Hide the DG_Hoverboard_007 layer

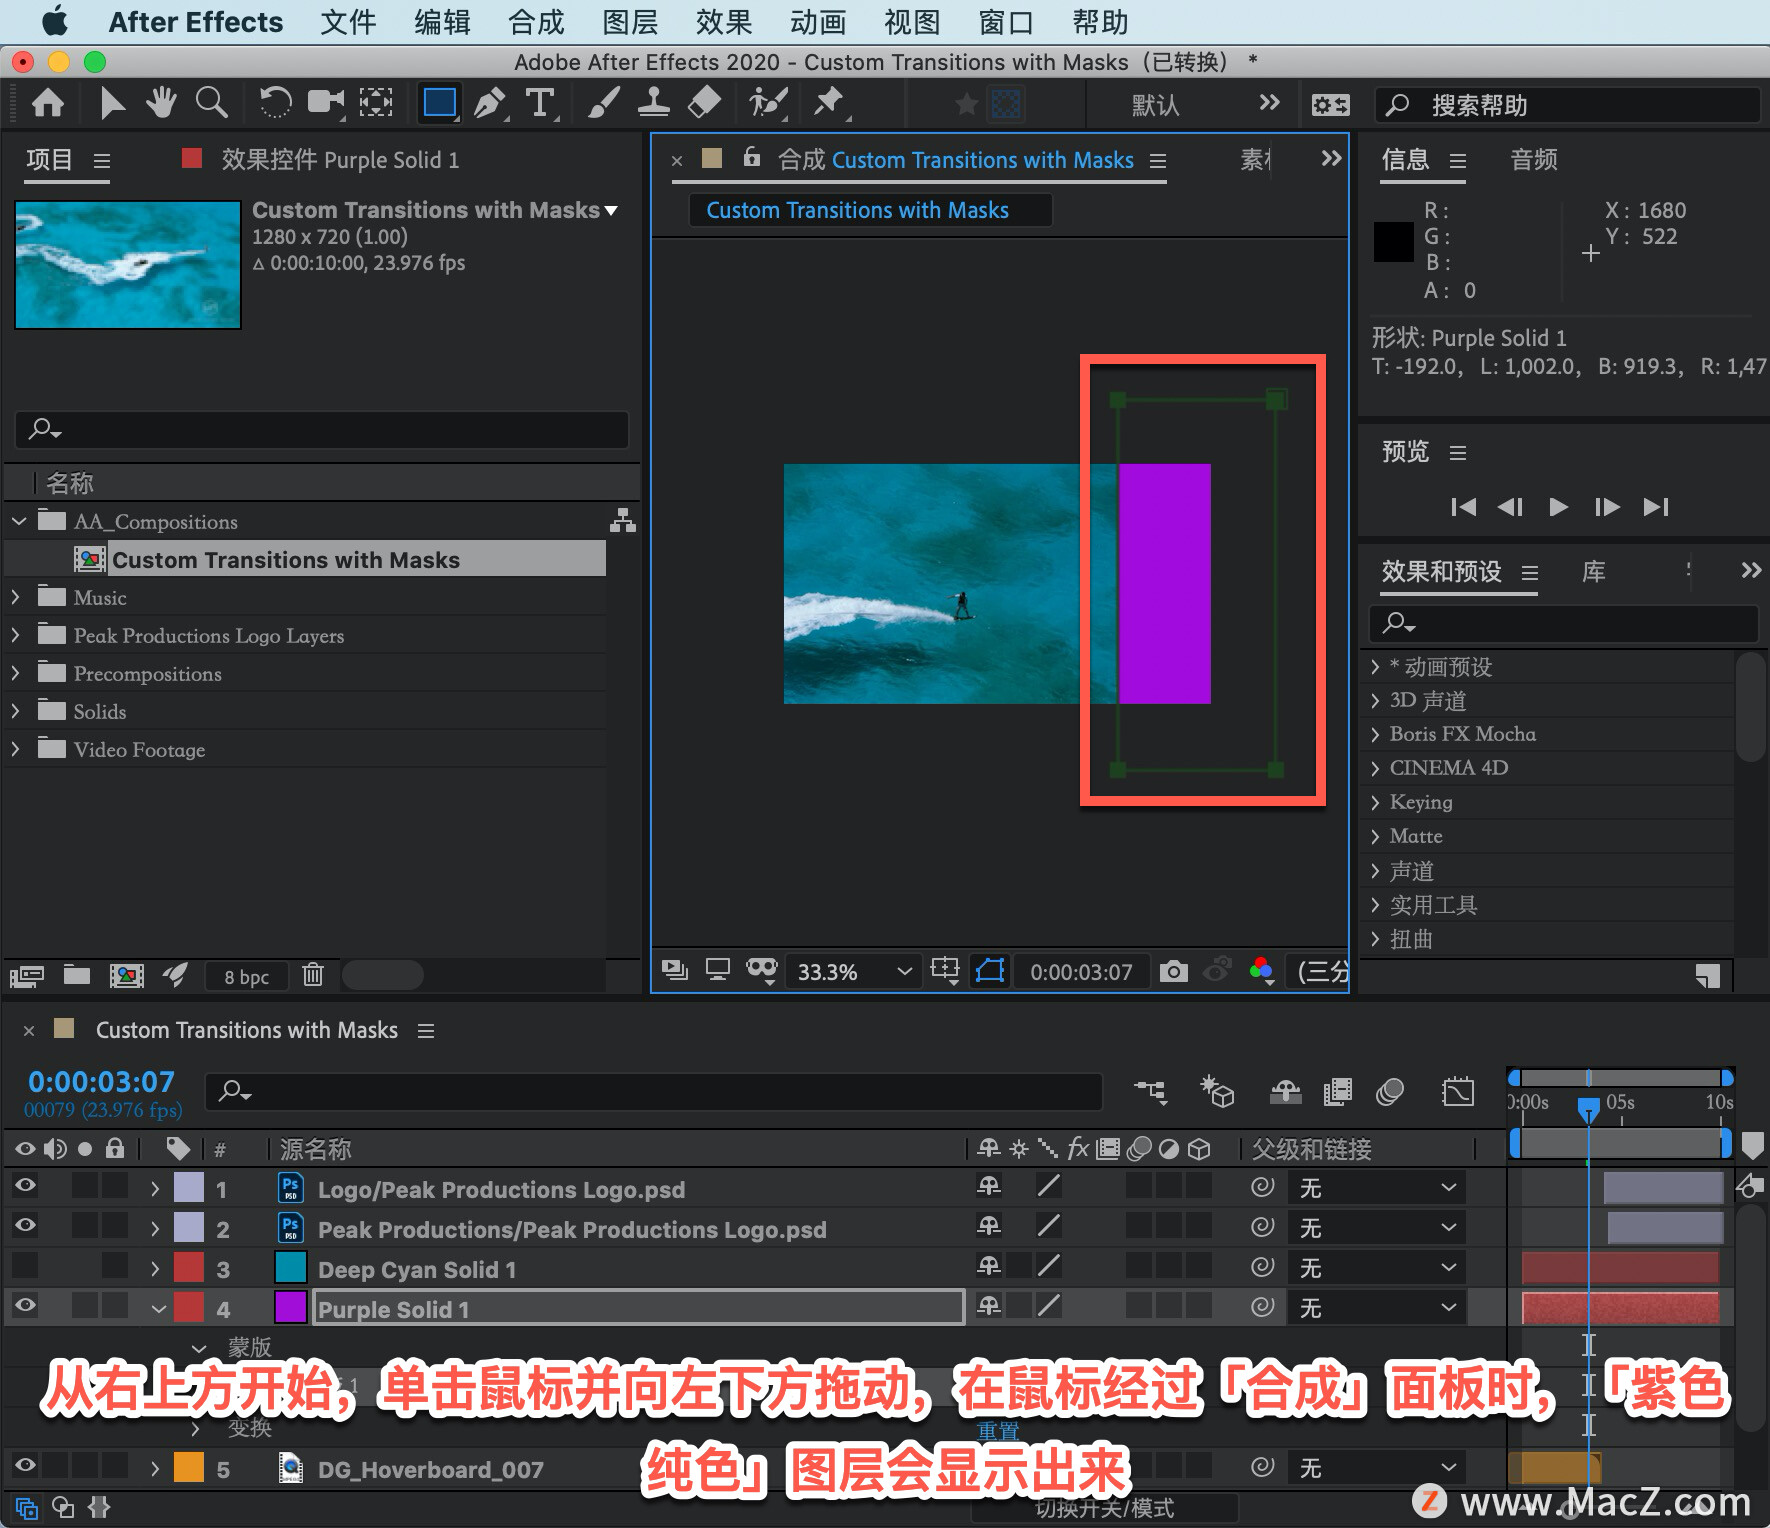(25, 1466)
